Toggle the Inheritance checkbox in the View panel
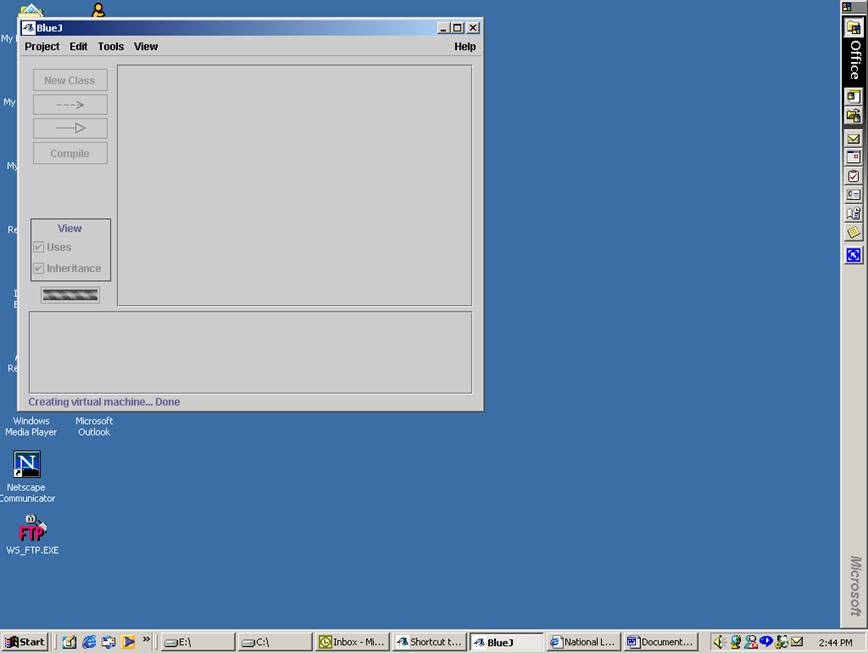 tap(39, 268)
